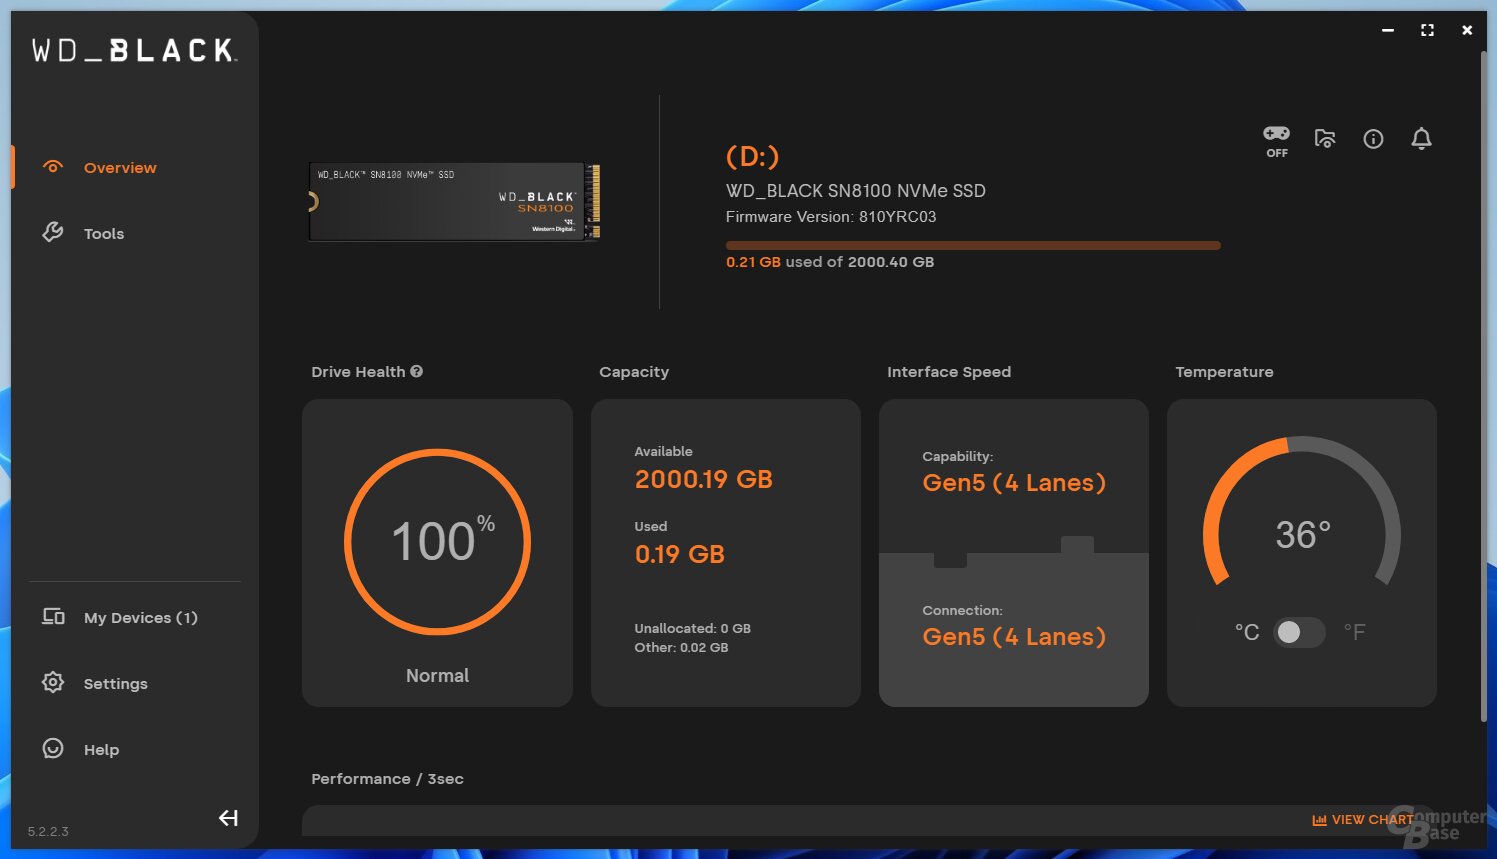Click VIEW CHART link
Screen dimensions: 1497x859
pyautogui.click(x=1373, y=820)
